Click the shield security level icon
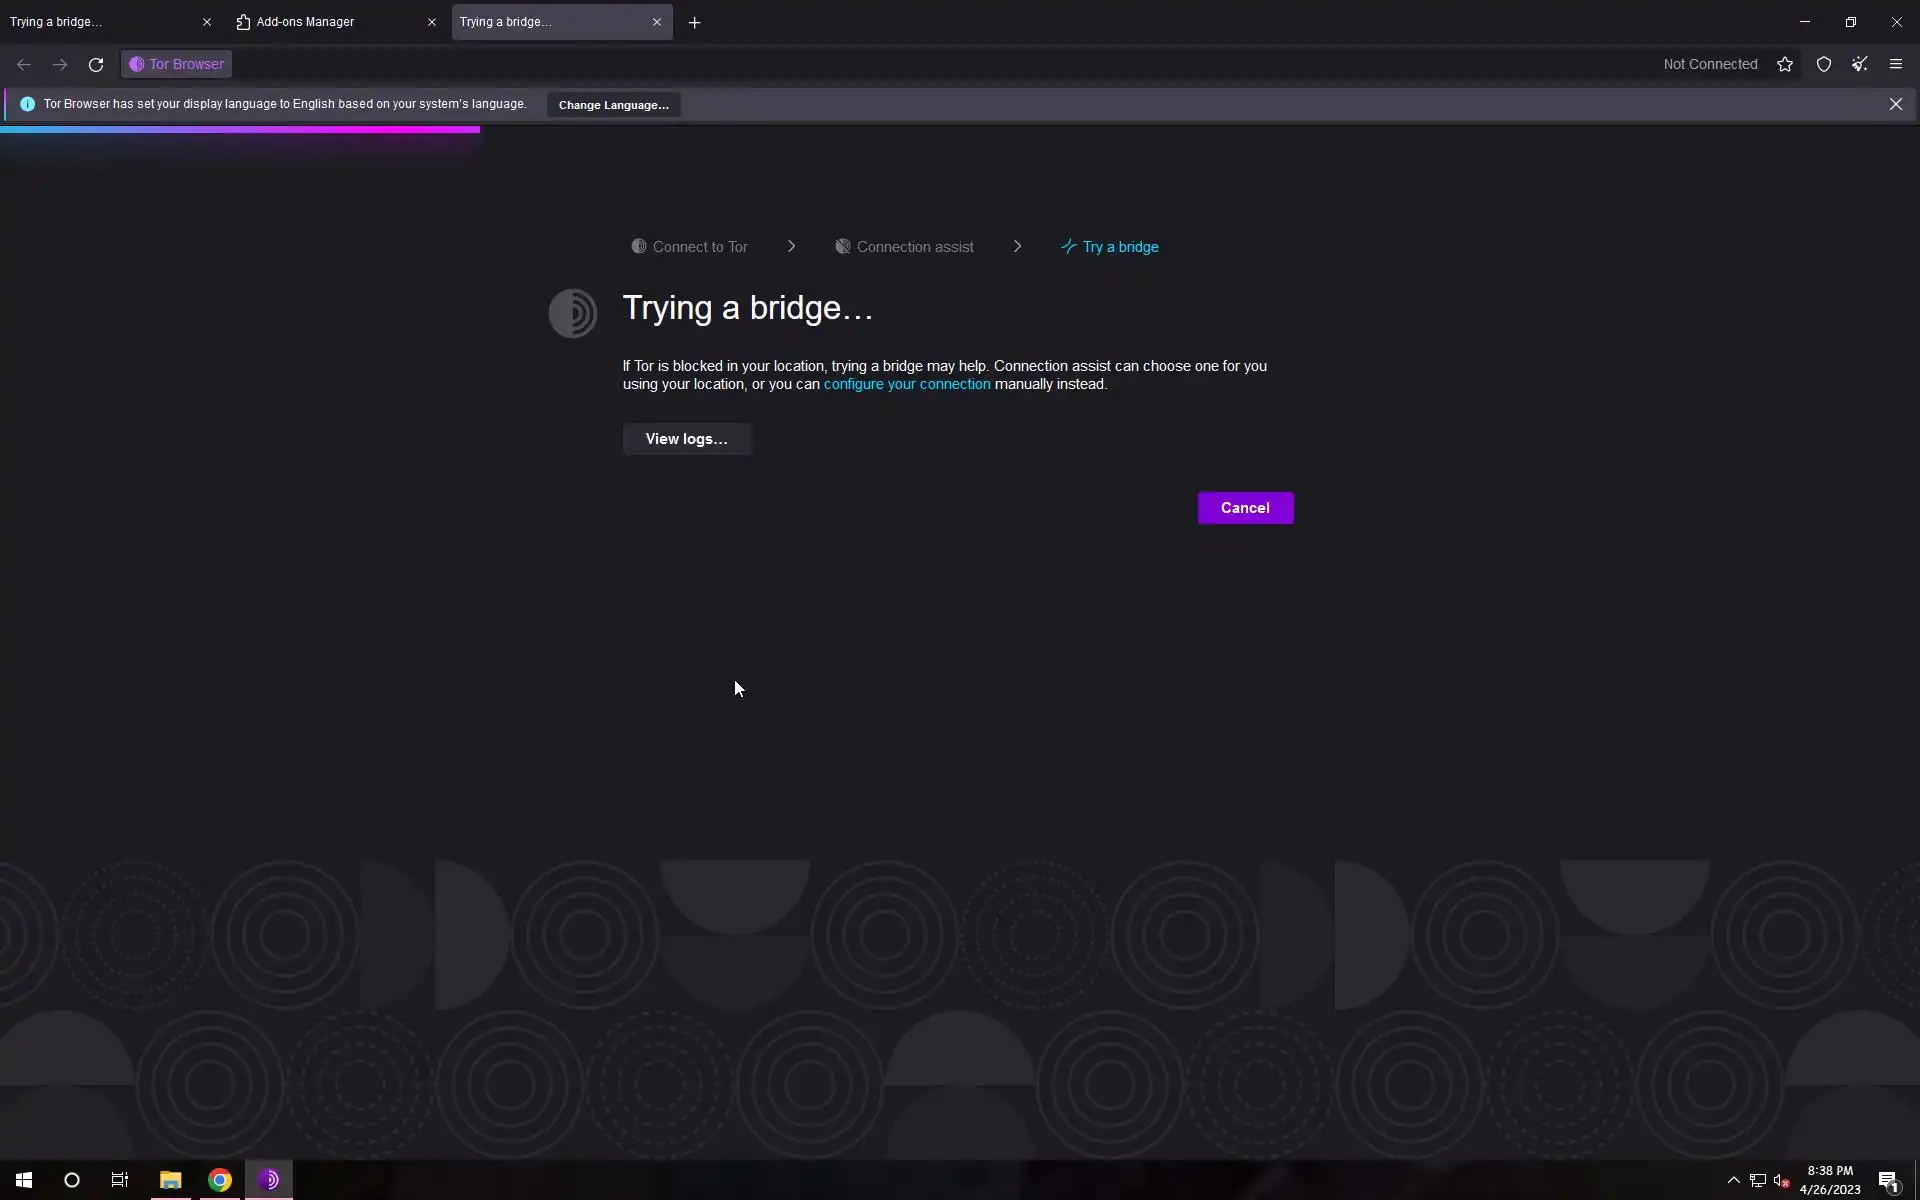 (1823, 64)
